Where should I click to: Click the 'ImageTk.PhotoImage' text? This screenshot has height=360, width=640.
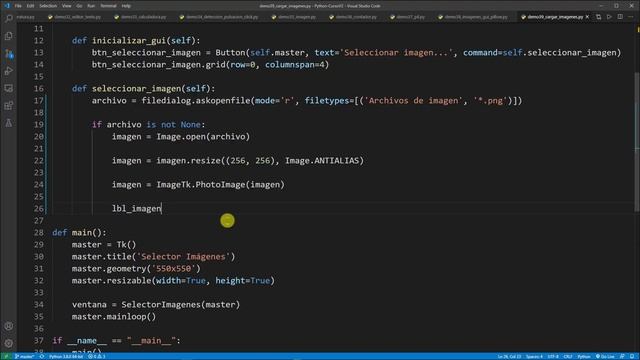tap(201, 184)
